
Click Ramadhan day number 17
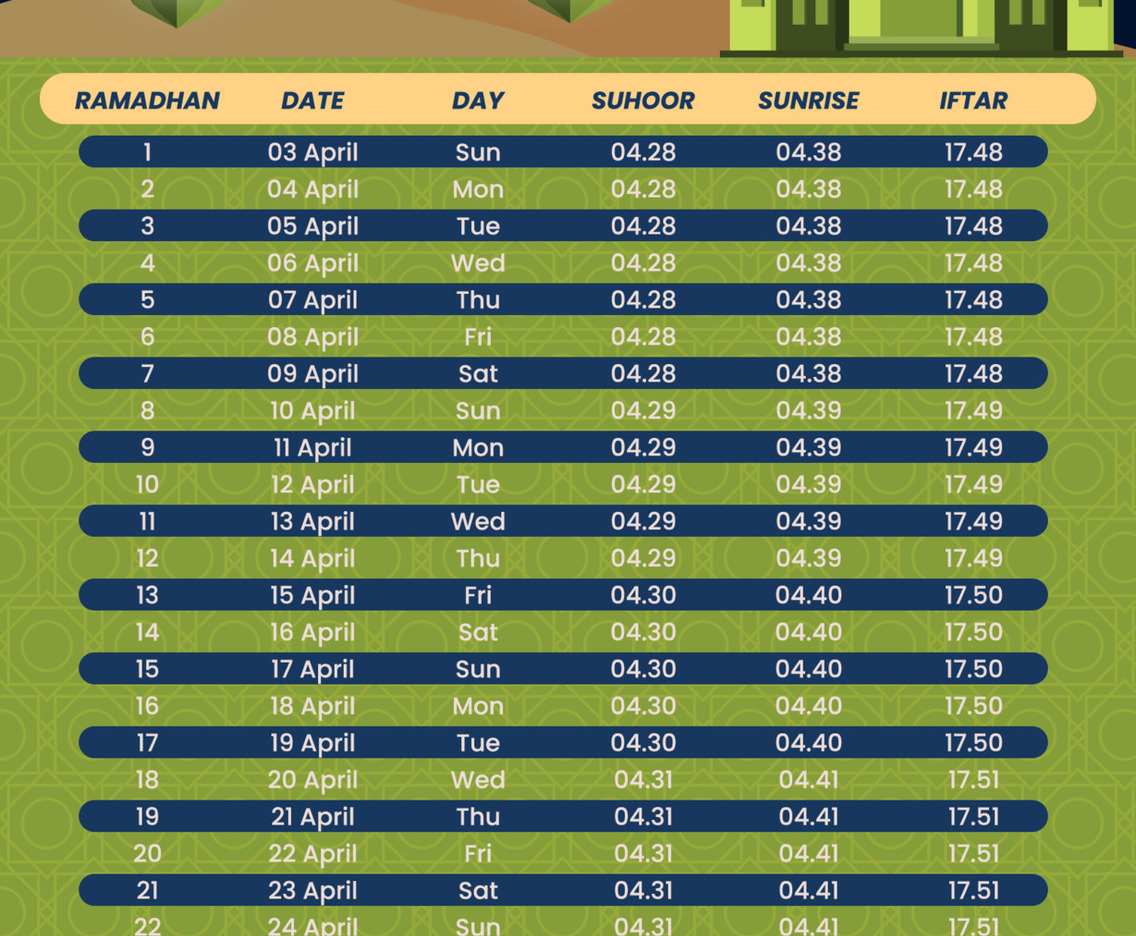click(147, 743)
